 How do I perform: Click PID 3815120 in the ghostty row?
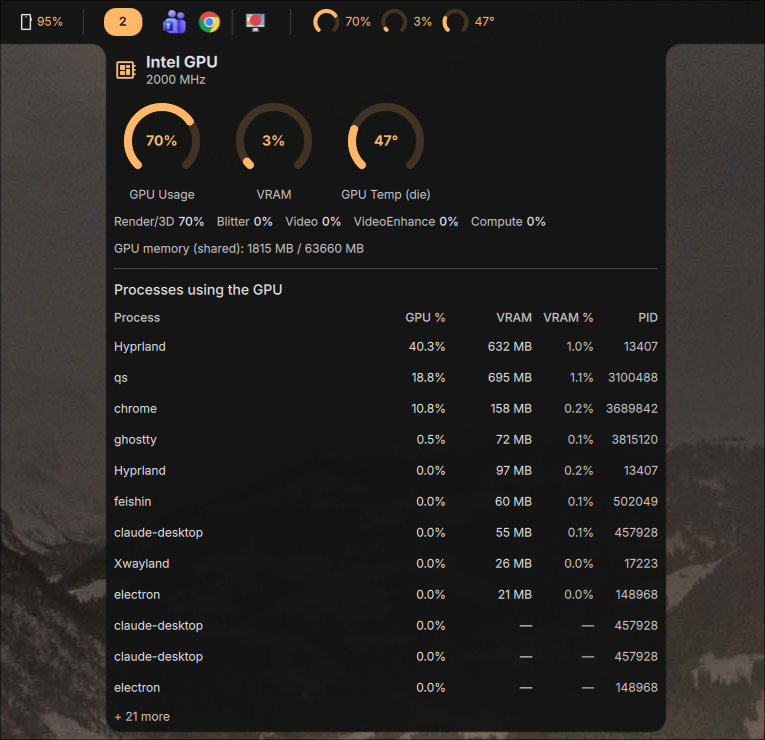(635, 440)
